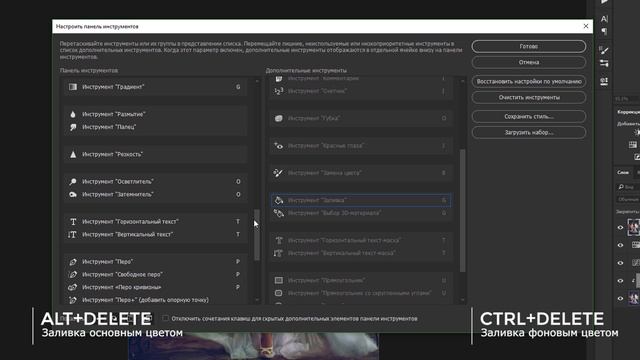Screen dimensions: 640x360
Task: Open the layer filter 'Вид' dropdown
Action: click(x=628, y=187)
